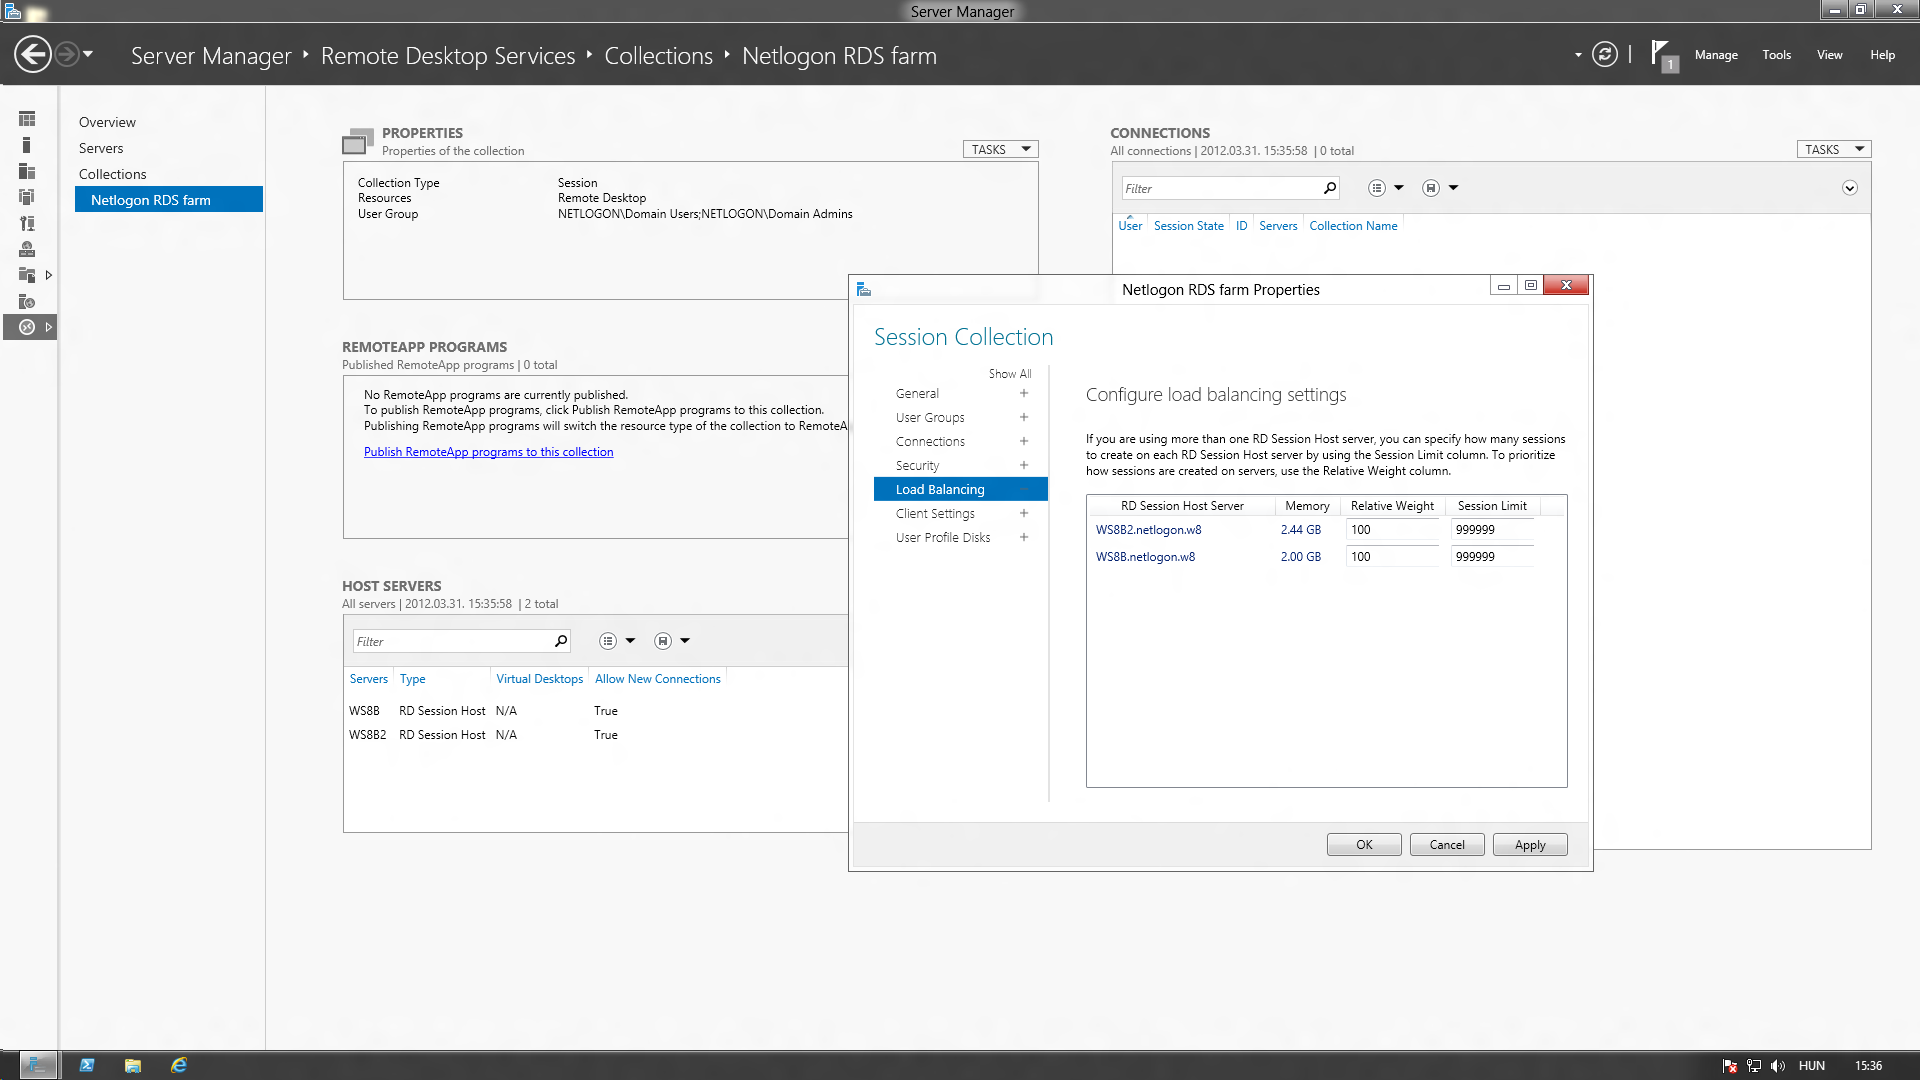Viewport: 1920px width, 1080px height.
Task: Open the Dashboard sidebar icon
Action: tap(27, 119)
